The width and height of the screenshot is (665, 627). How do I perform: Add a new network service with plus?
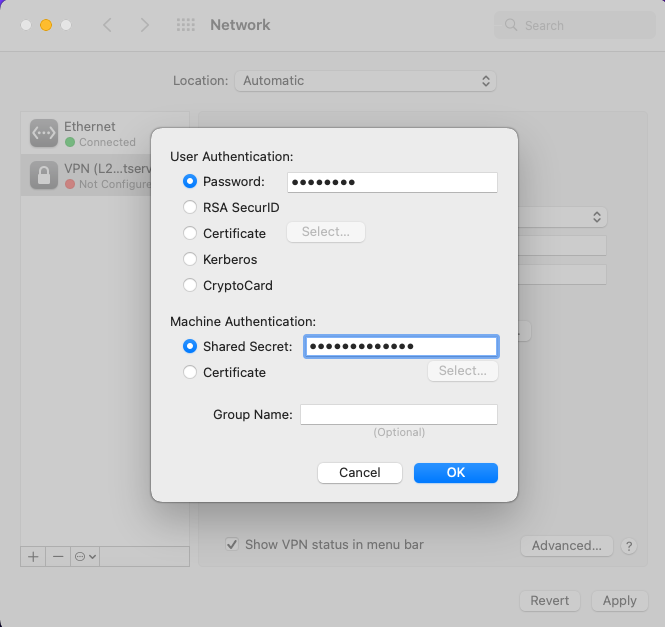(x=33, y=556)
